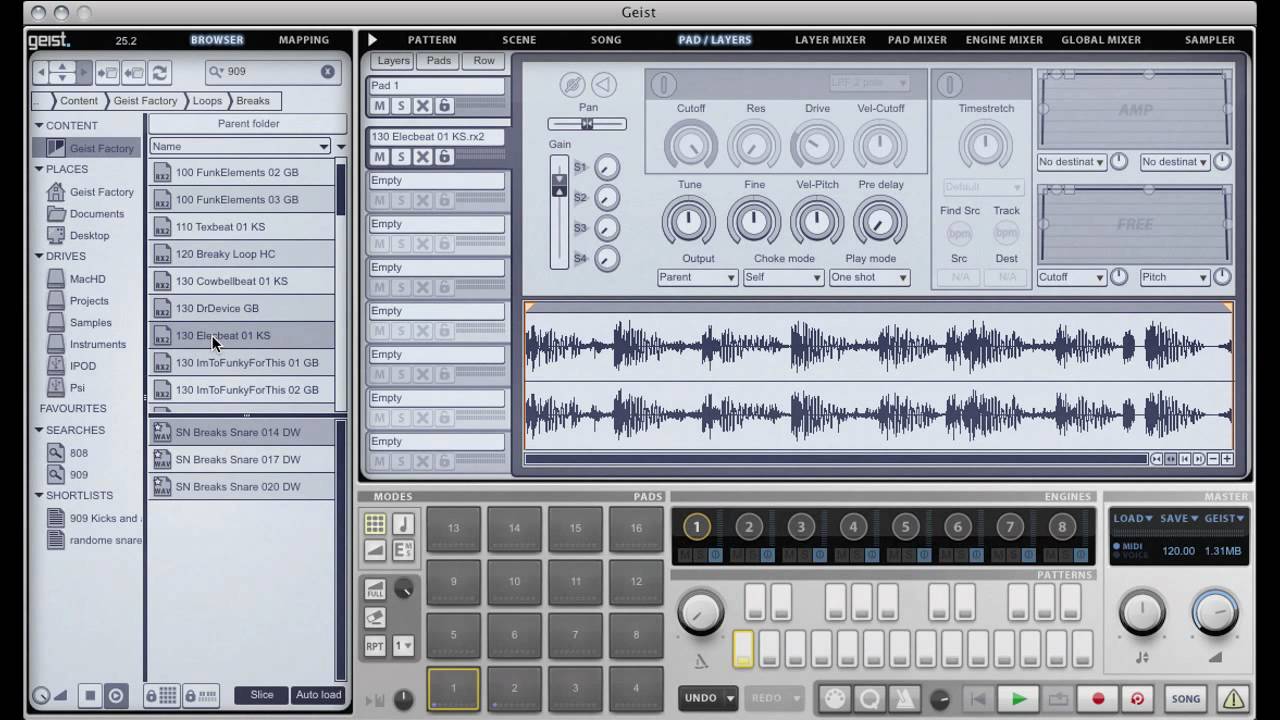
Task: Clear the 130 Elecbeat layer with X
Action: [423, 157]
